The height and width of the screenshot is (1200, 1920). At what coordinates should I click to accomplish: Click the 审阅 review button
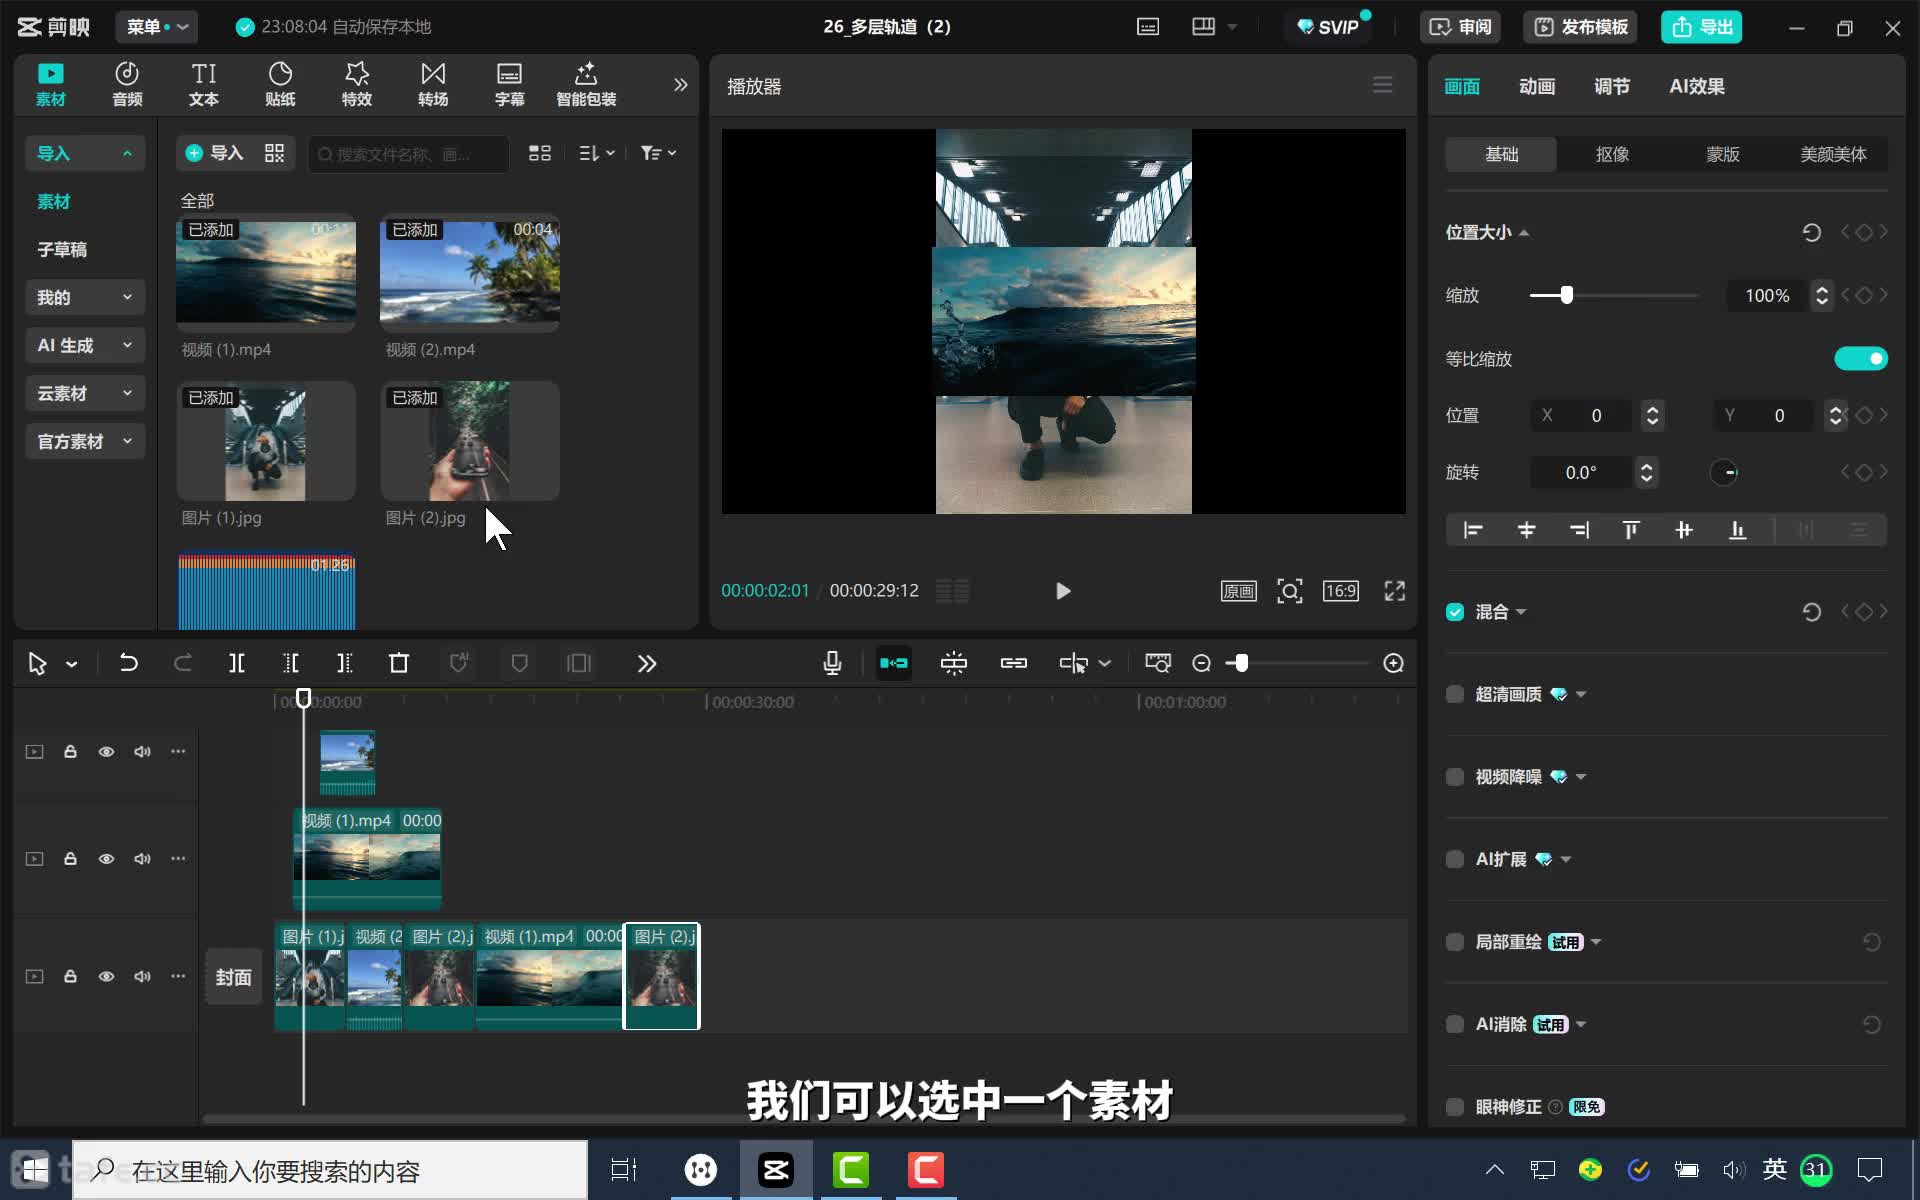click(1460, 27)
